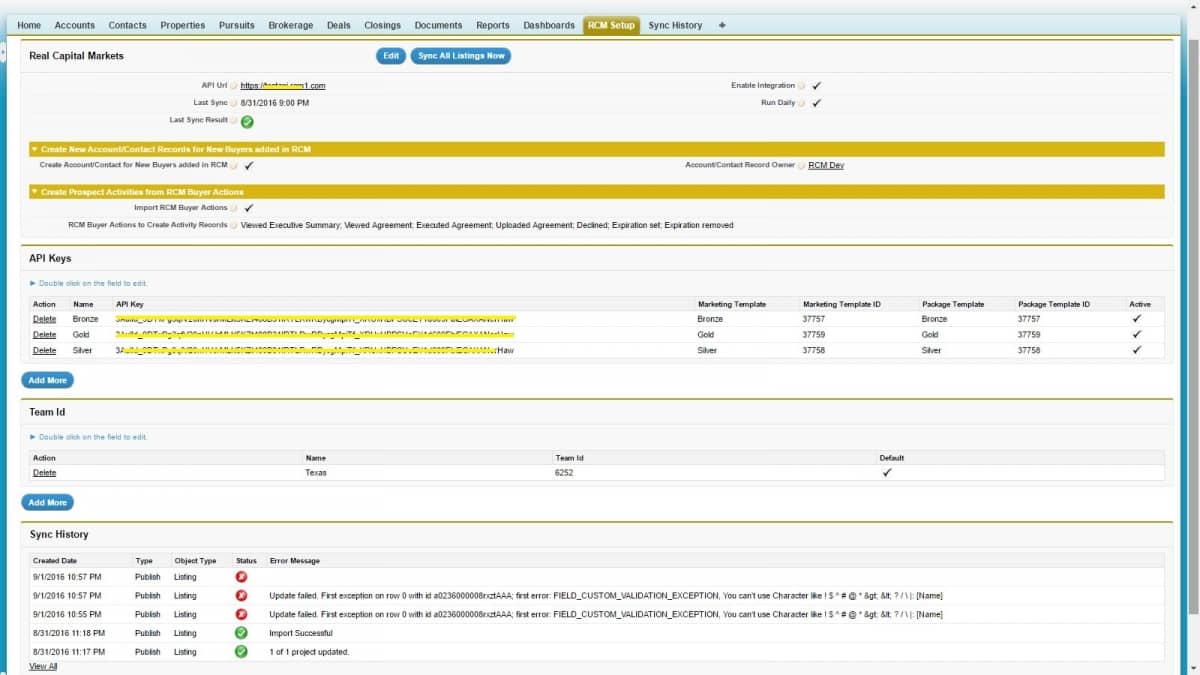Delete the Bronze API key
The height and width of the screenshot is (675, 1200).
tap(44, 318)
